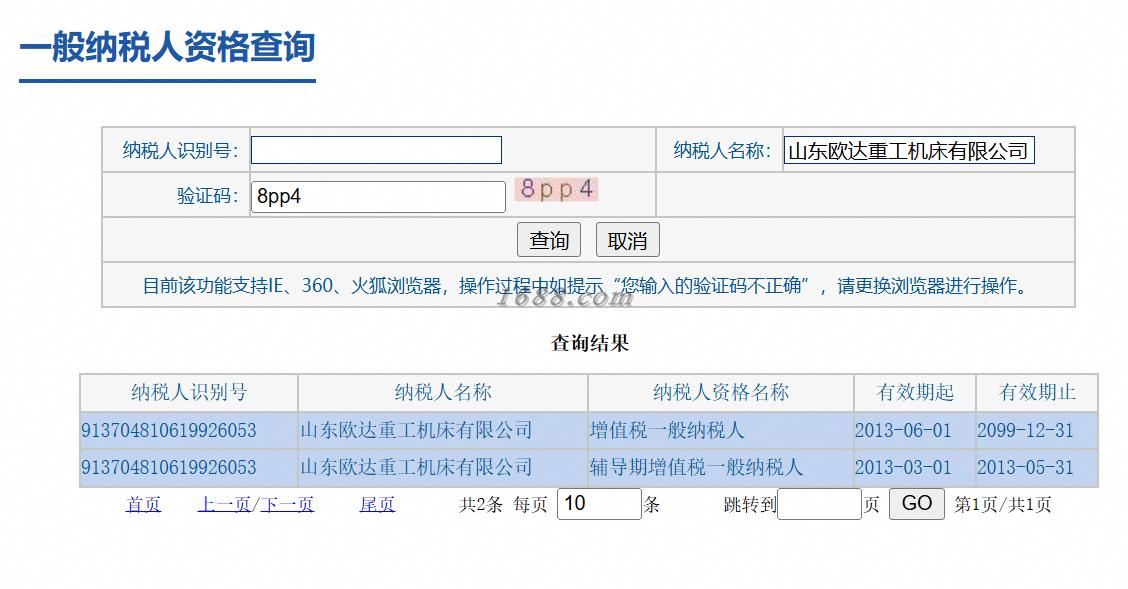The image size is (1128, 589).
Task: Click the 共2条 record count text
Action: click(481, 504)
